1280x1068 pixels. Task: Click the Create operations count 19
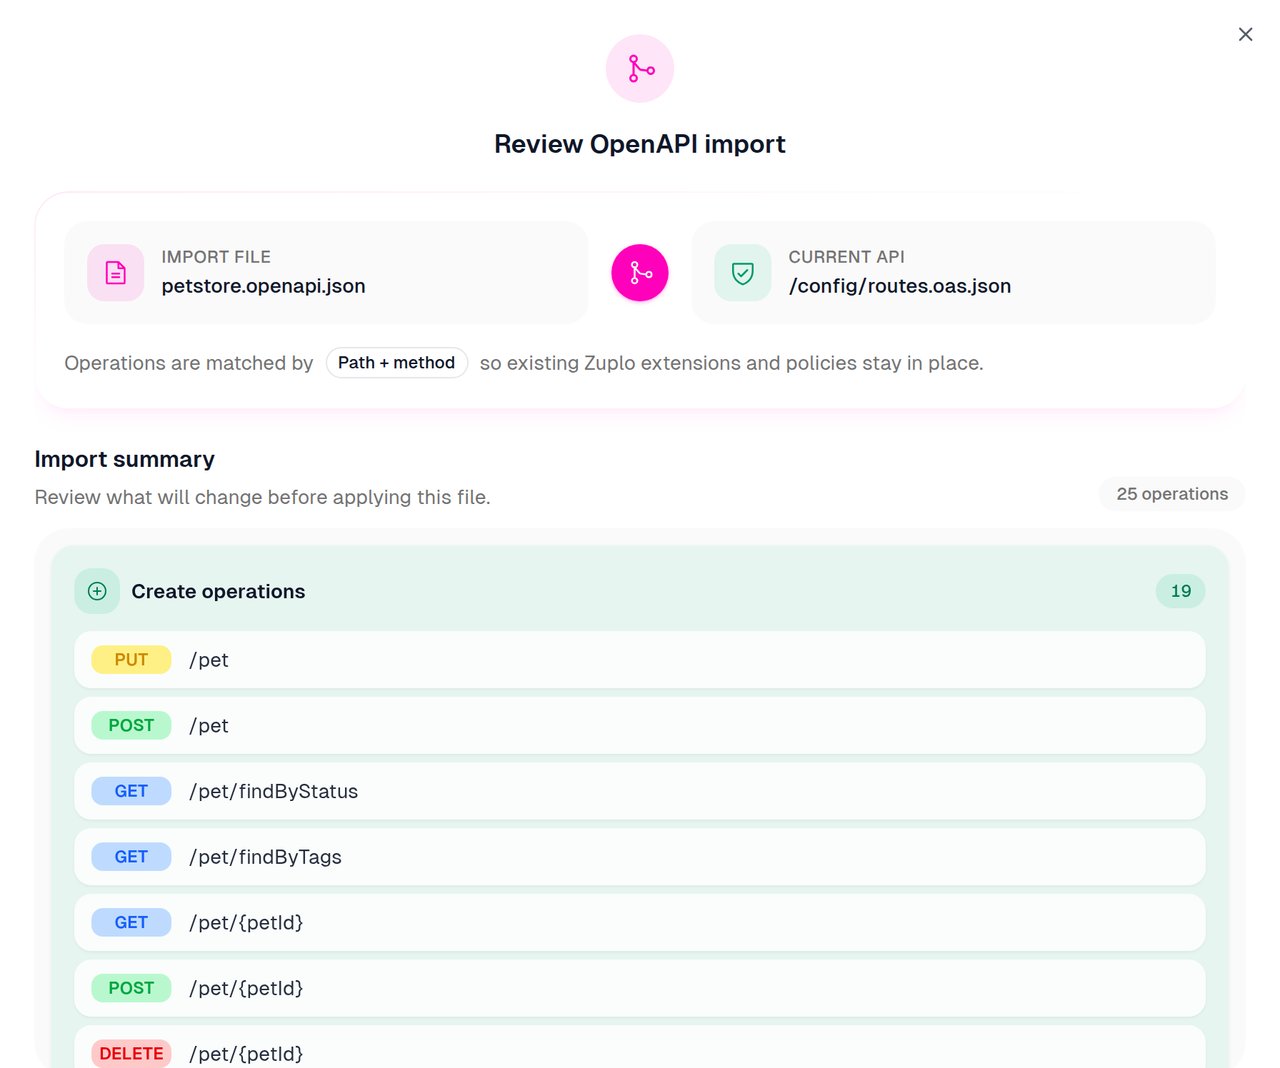[1181, 591]
